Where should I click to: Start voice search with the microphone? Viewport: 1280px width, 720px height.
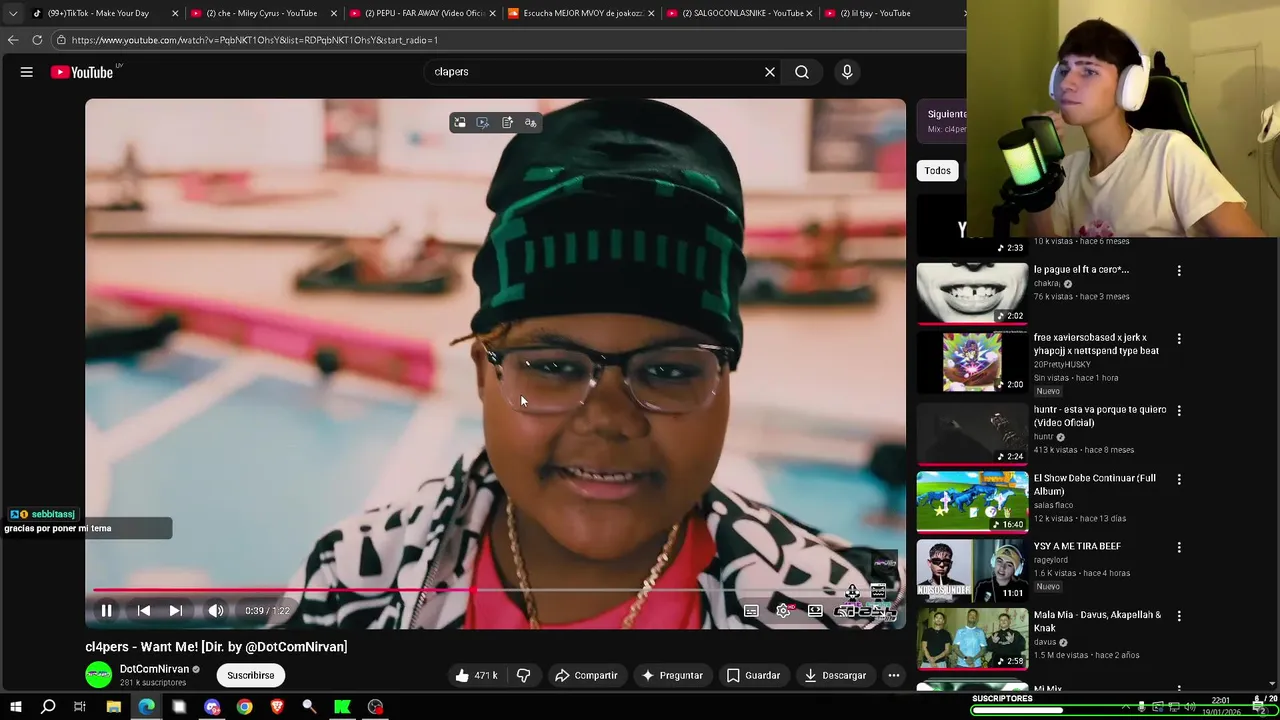click(x=847, y=72)
